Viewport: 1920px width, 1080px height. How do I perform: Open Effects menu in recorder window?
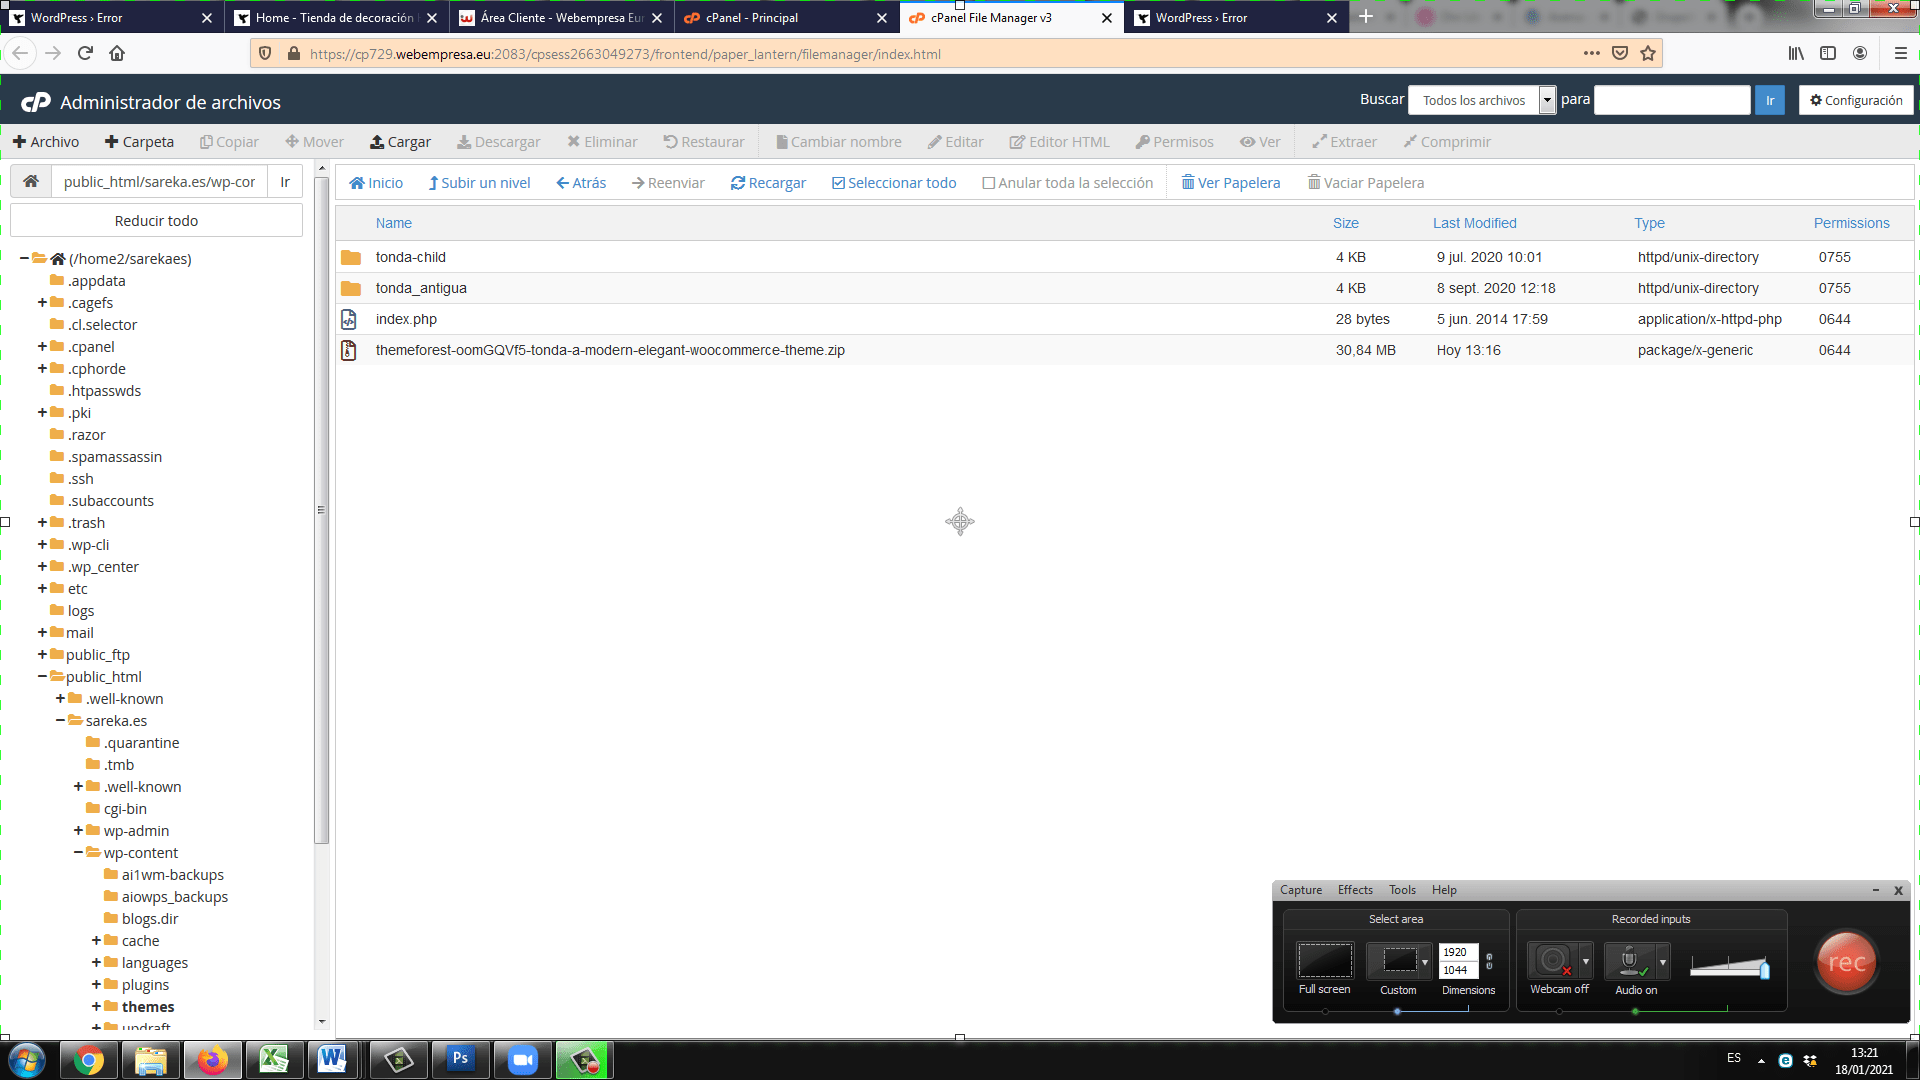pos(1355,890)
